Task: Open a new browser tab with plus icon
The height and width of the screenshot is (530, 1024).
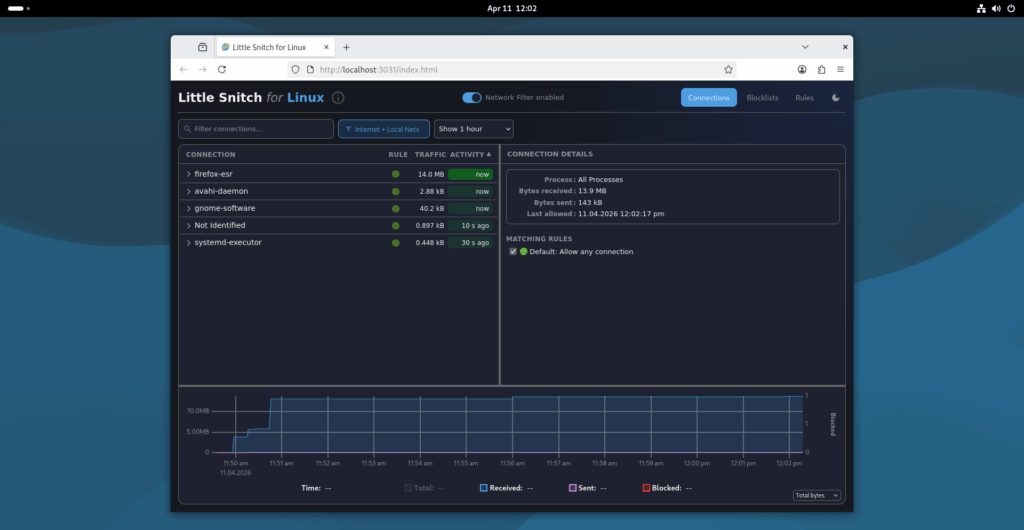Action: [346, 47]
